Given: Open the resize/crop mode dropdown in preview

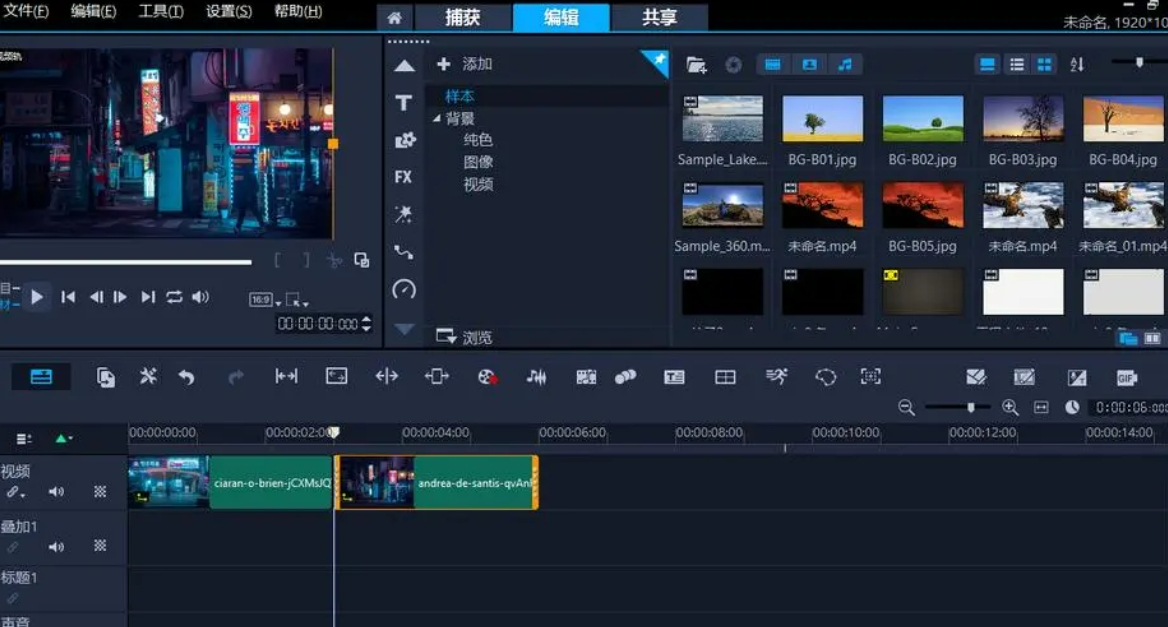Looking at the screenshot, I should 297,300.
